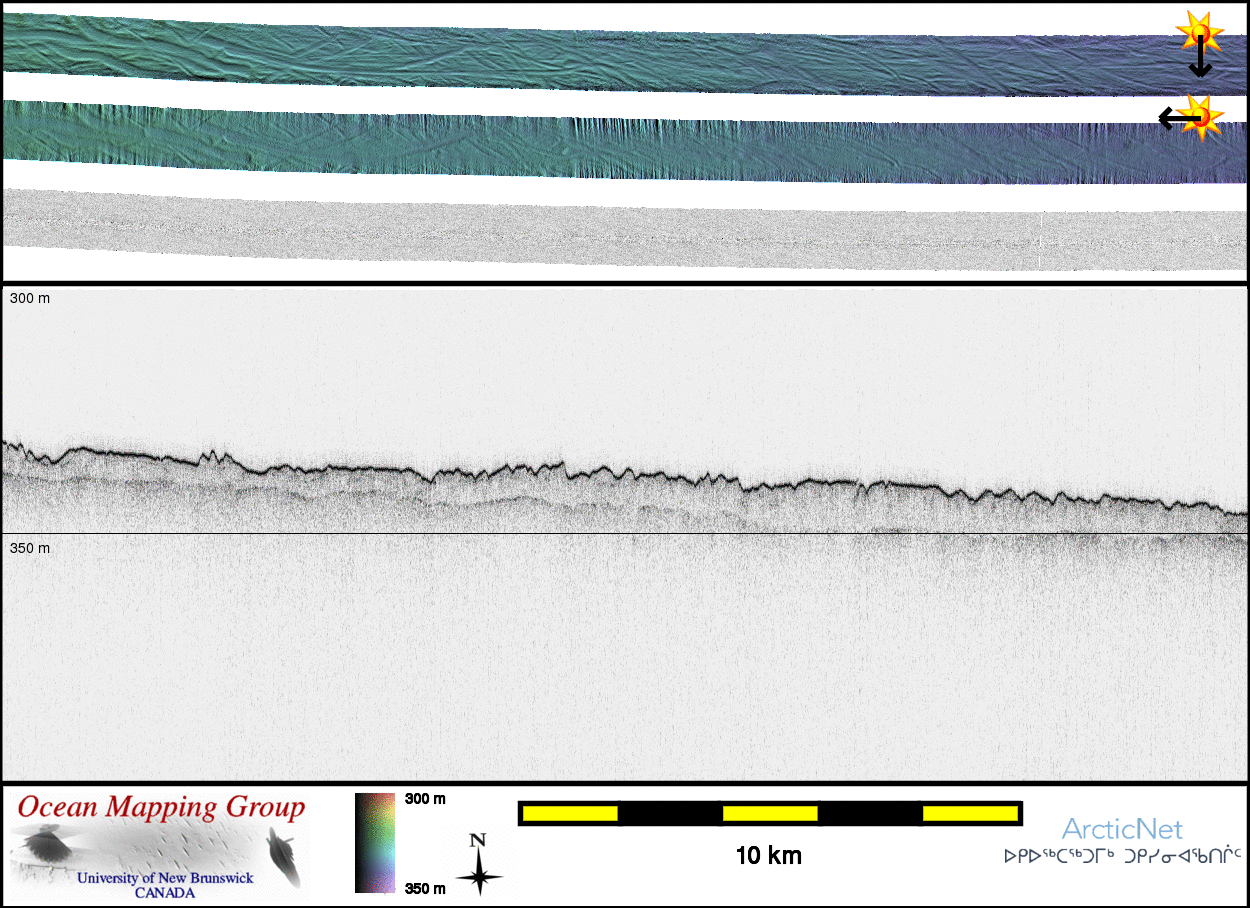Click the 10 km scale label
The width and height of the screenshot is (1250, 908).
coord(768,856)
